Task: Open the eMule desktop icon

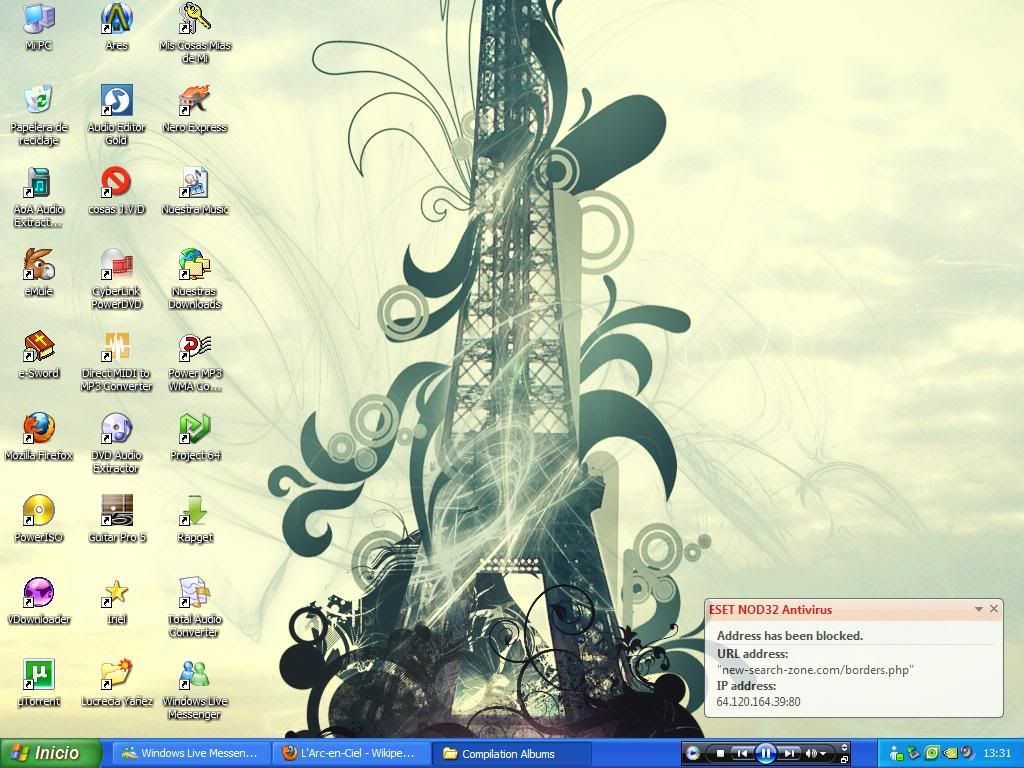Action: [39, 266]
